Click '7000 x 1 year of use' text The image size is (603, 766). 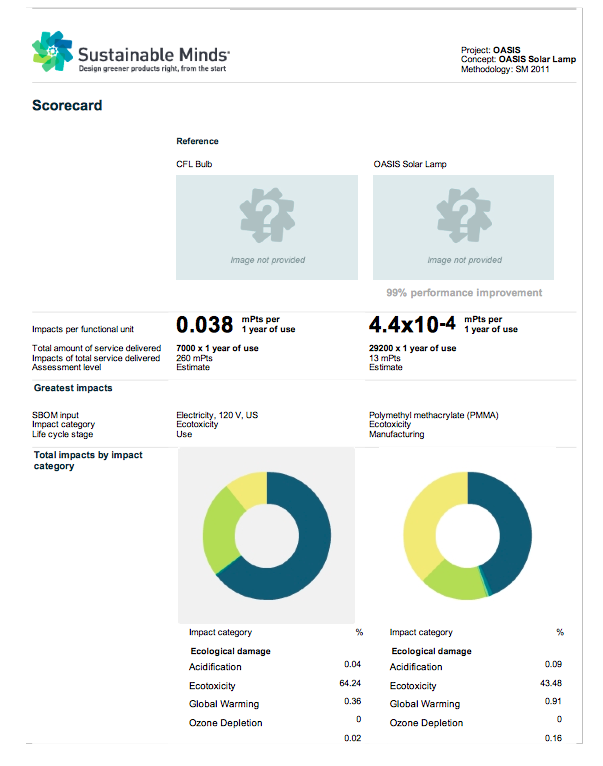[x=217, y=348]
